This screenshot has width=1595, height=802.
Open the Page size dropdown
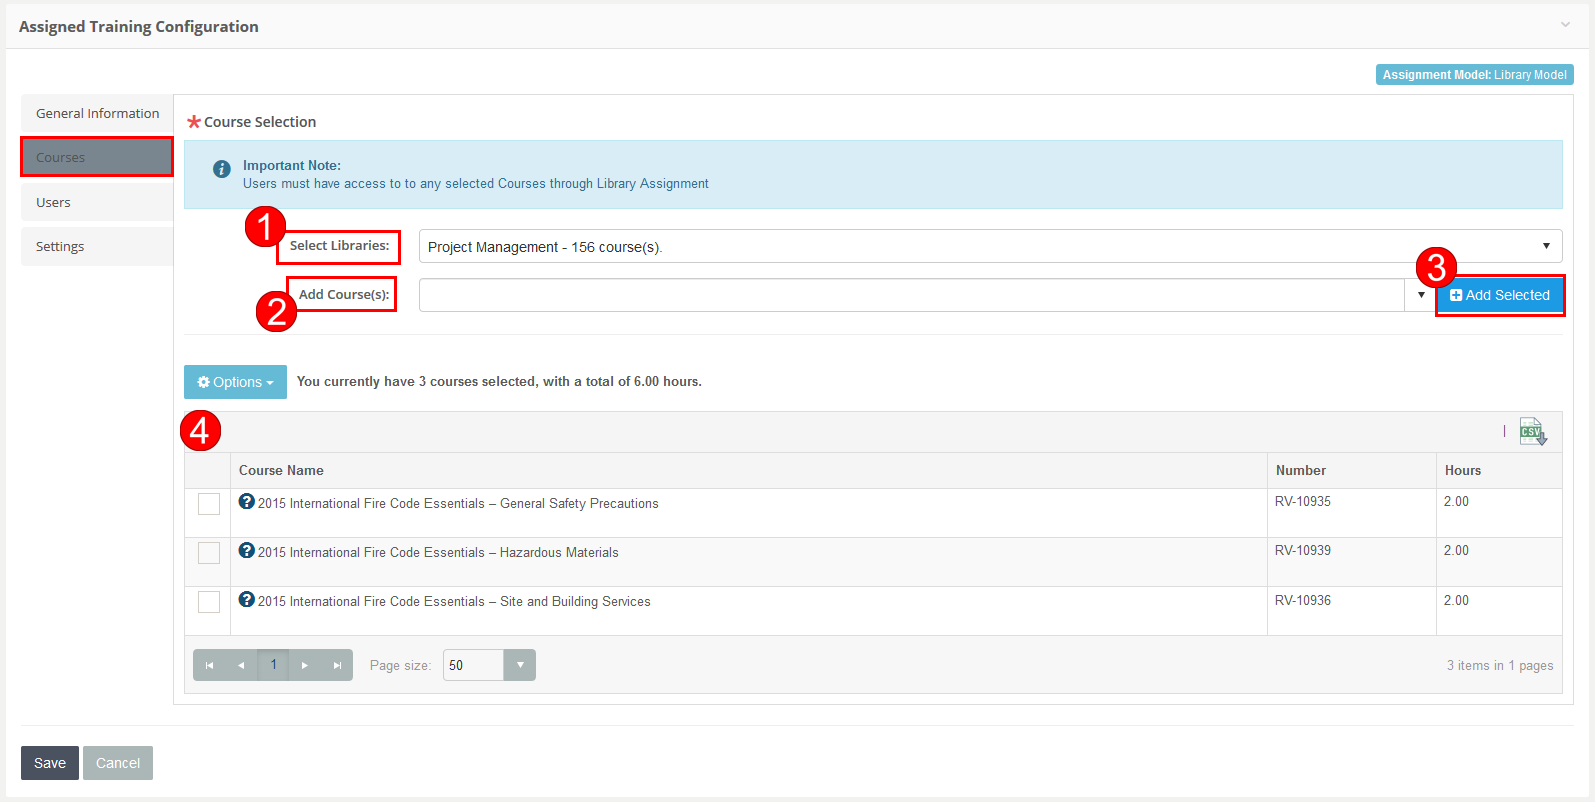pyautogui.click(x=519, y=665)
